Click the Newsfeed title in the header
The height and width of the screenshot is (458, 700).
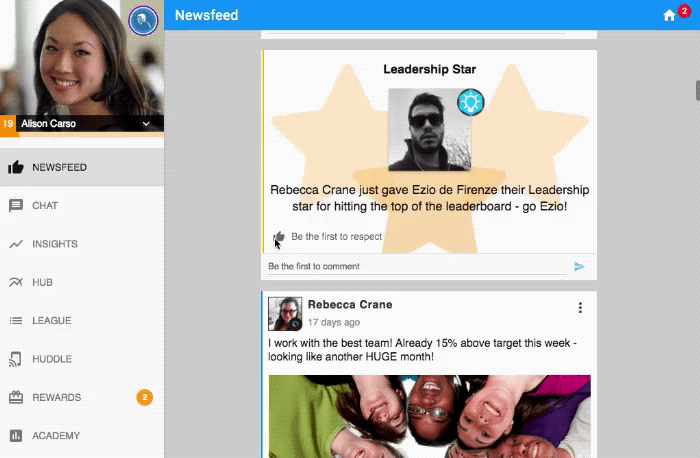(x=206, y=15)
